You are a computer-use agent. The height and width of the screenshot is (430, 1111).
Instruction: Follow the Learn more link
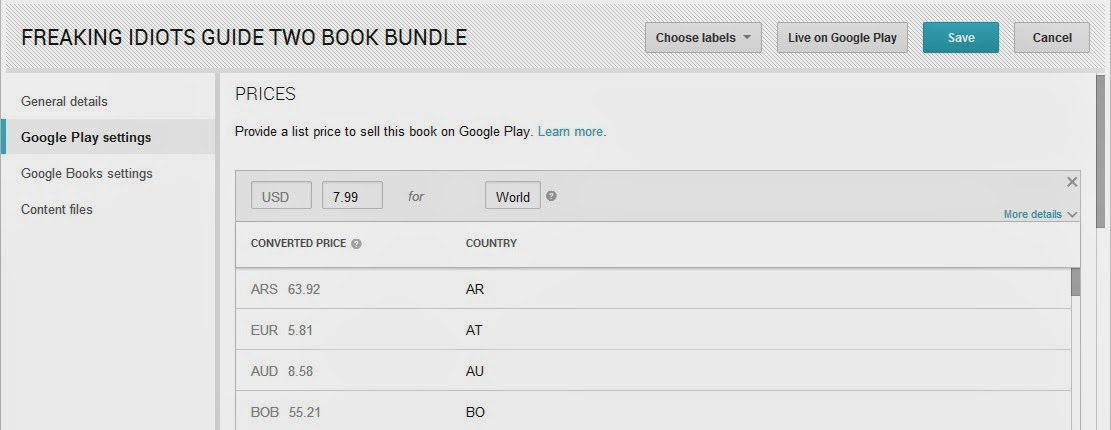coord(571,131)
